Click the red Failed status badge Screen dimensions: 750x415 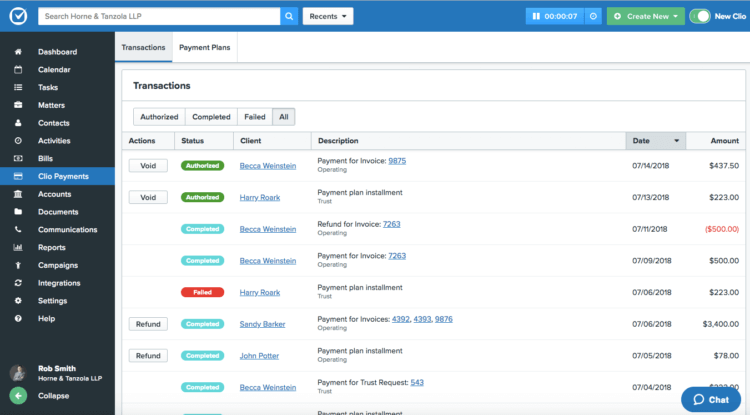(x=202, y=292)
